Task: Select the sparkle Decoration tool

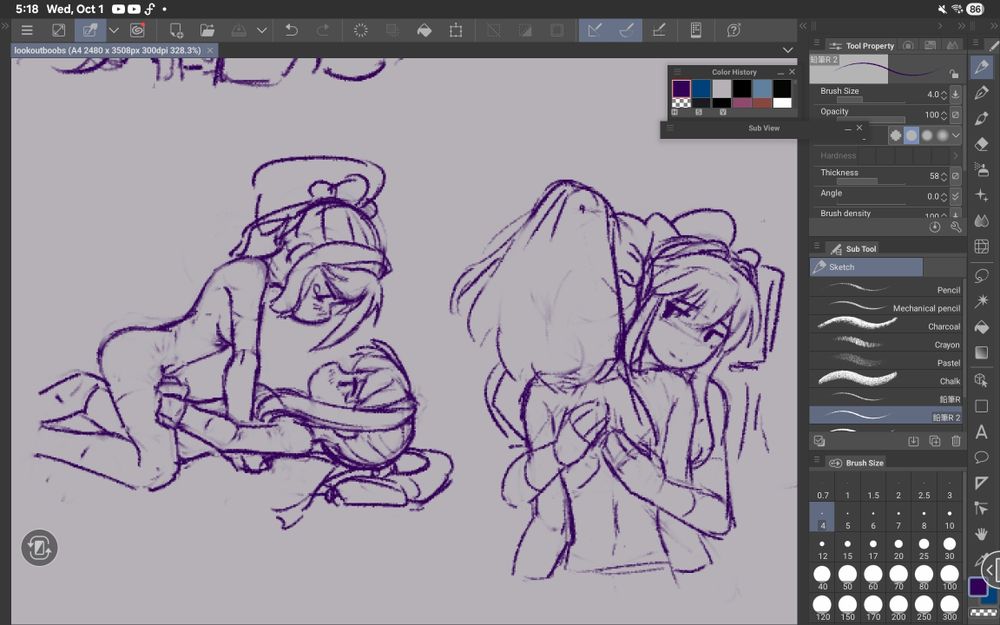Action: coord(982,195)
